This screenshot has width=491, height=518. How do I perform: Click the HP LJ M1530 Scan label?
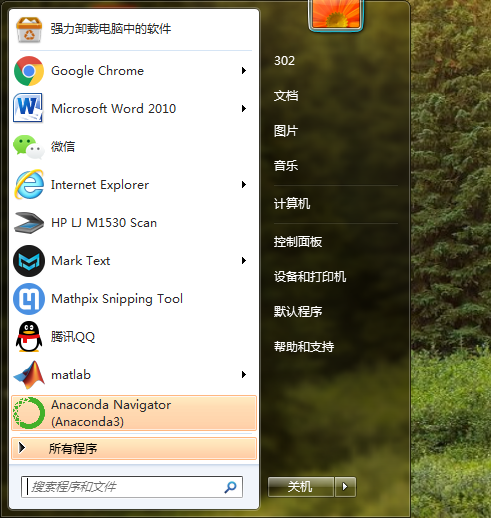point(104,223)
